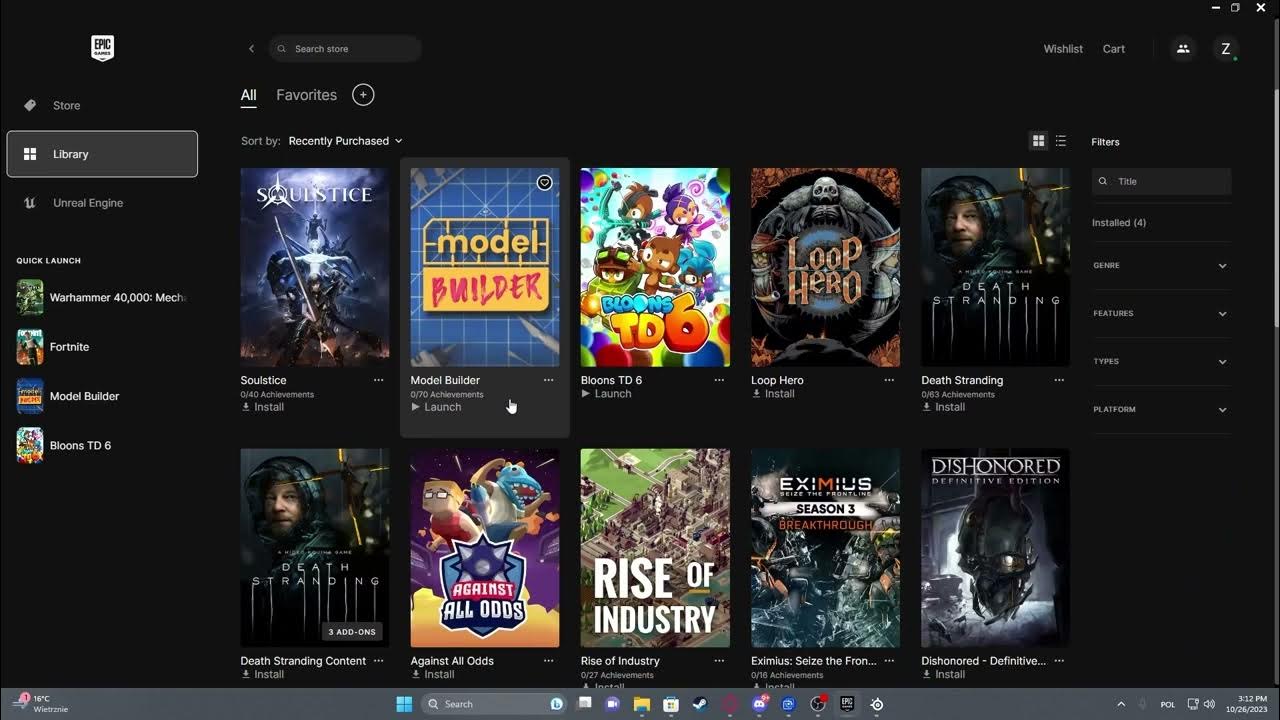This screenshot has width=1280, height=720.
Task: Open the Windows Start menu
Action: click(x=404, y=704)
